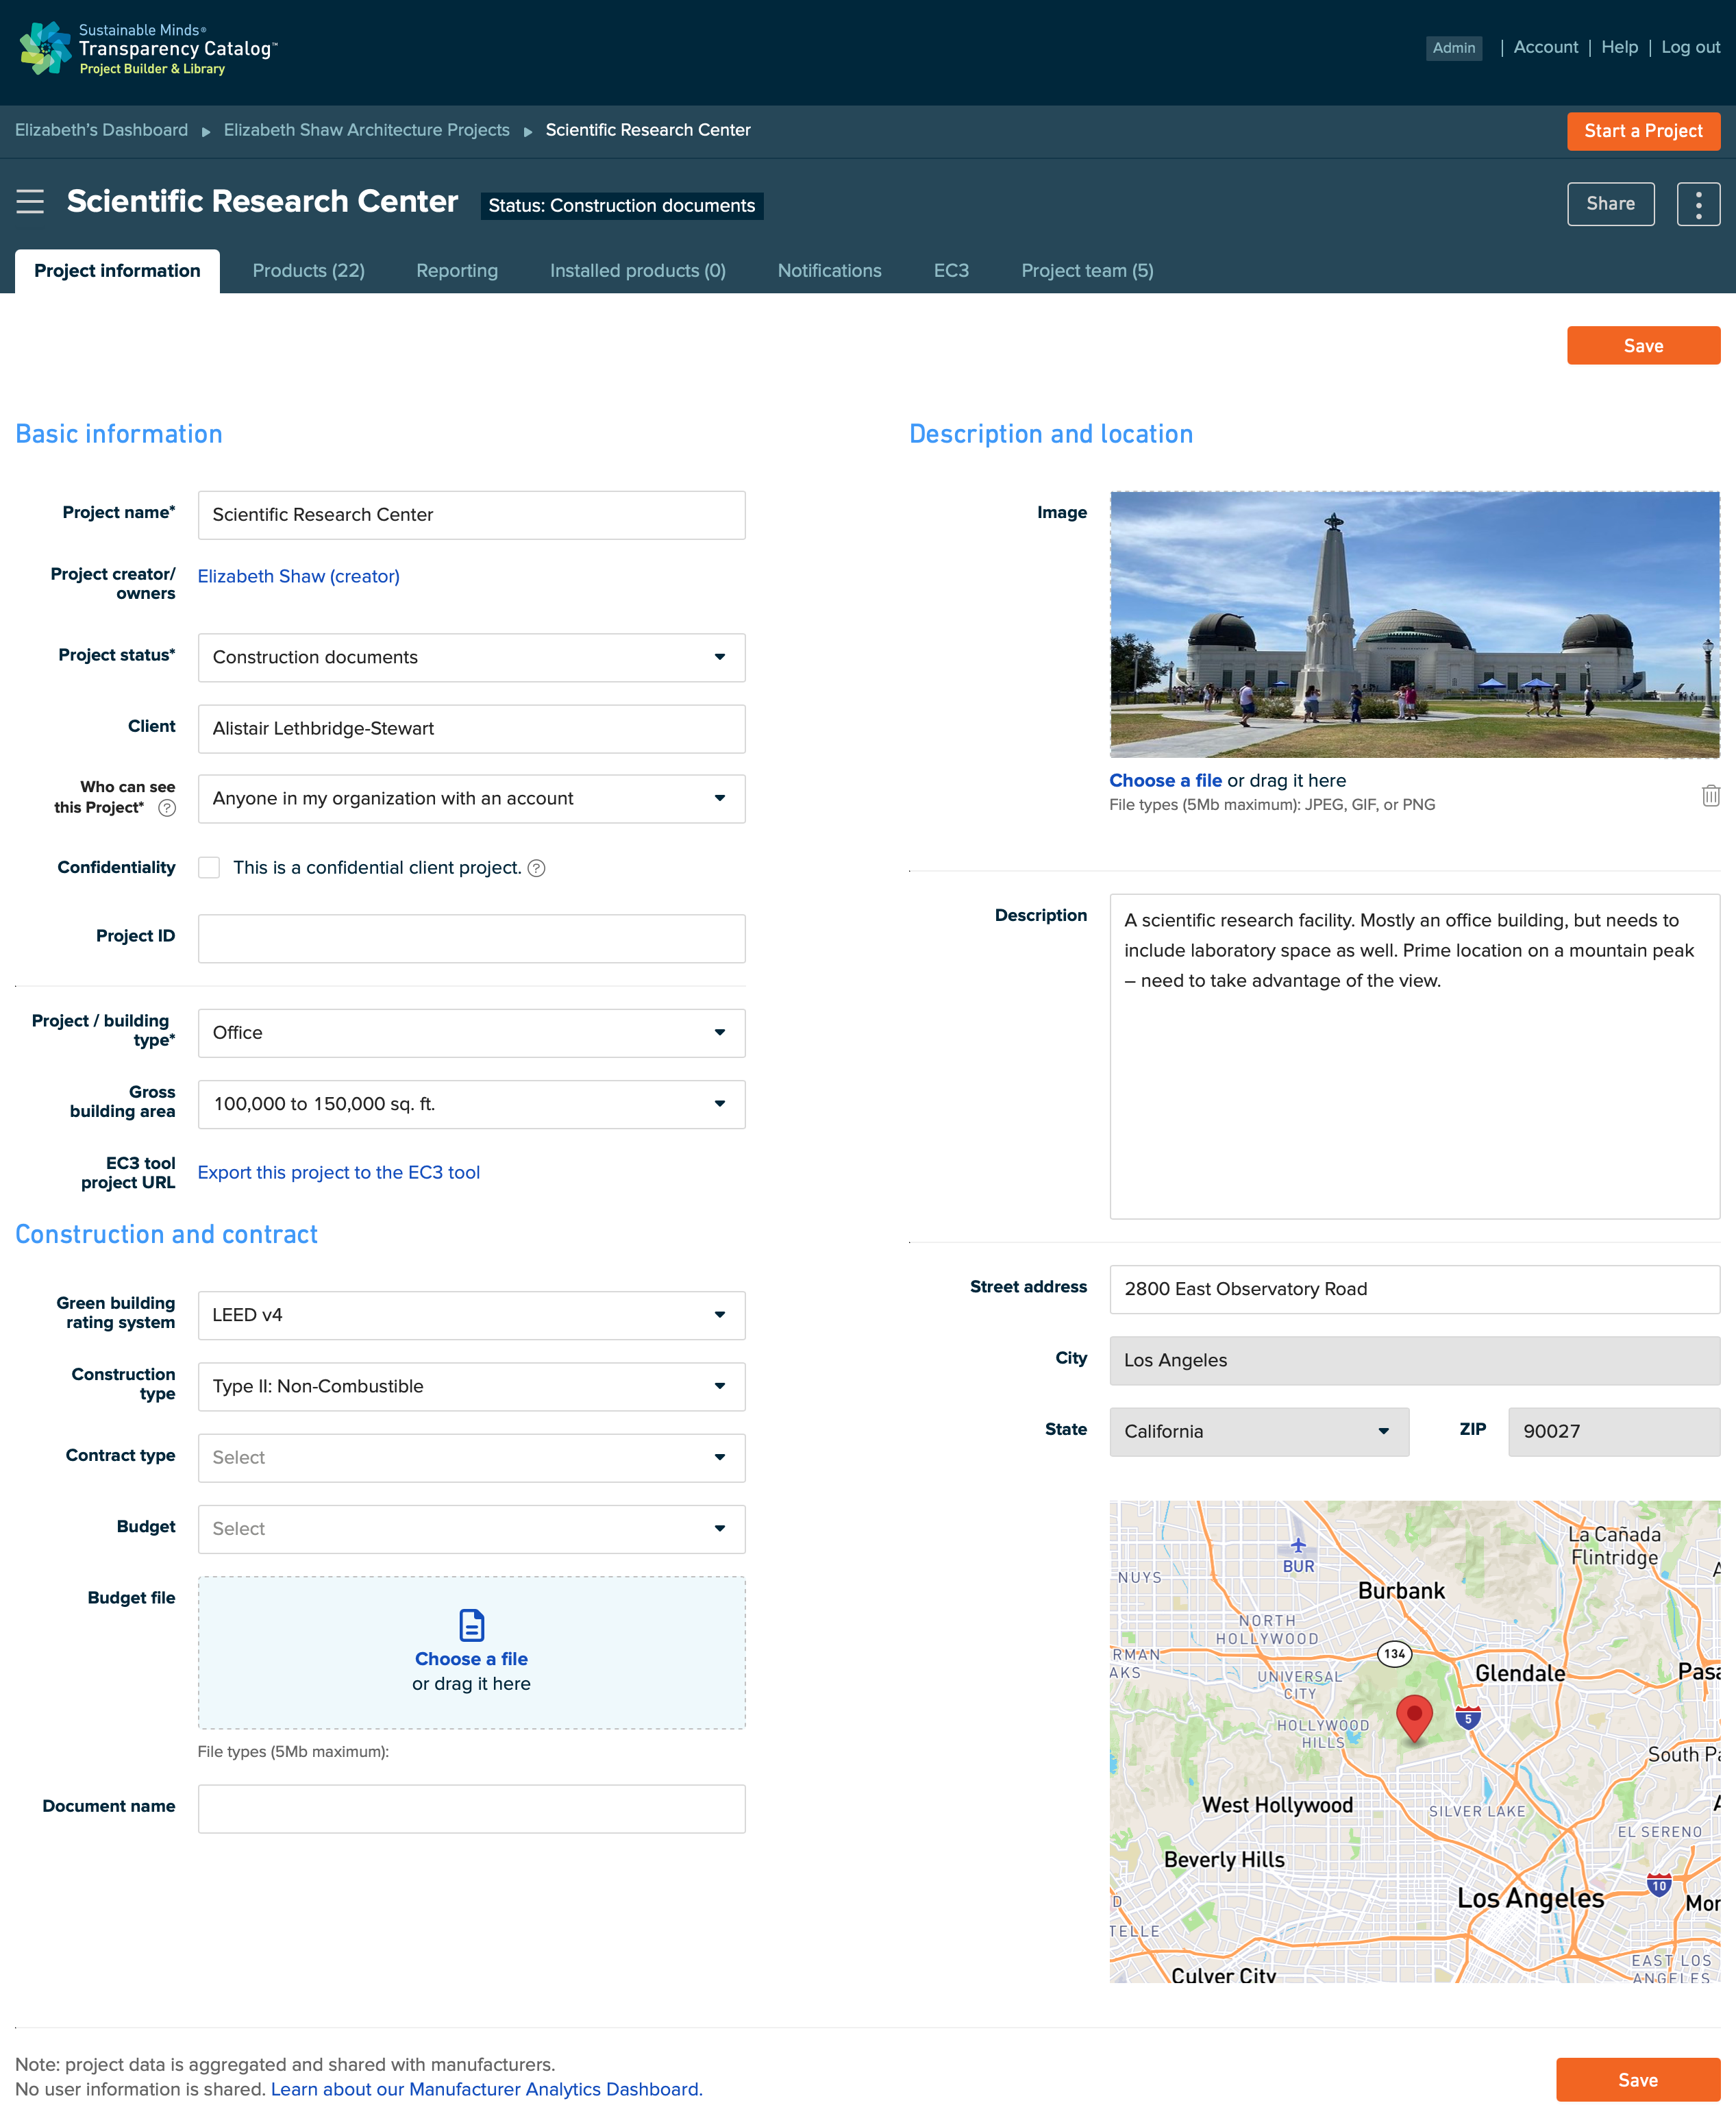
Task: Click the observatory project image thumbnail
Action: (x=1414, y=624)
